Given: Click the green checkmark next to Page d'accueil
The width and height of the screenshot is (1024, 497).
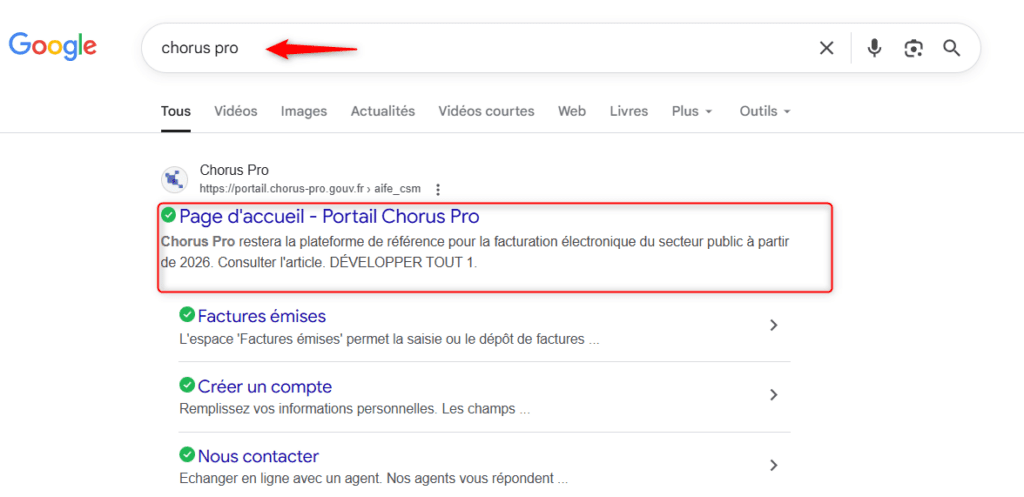Looking at the screenshot, I should click(x=168, y=214).
